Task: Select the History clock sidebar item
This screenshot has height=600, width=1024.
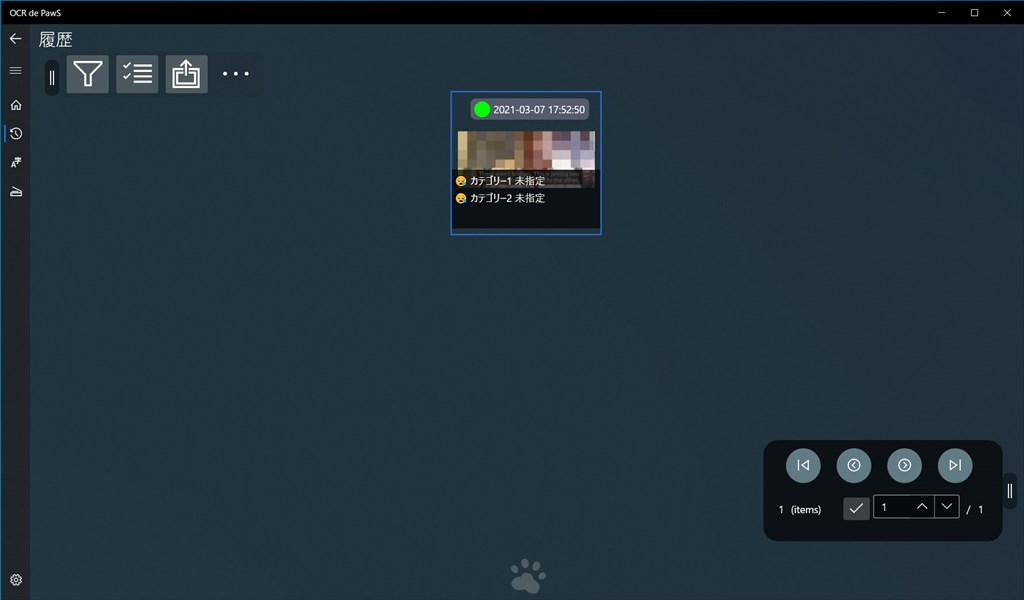Action: point(15,134)
